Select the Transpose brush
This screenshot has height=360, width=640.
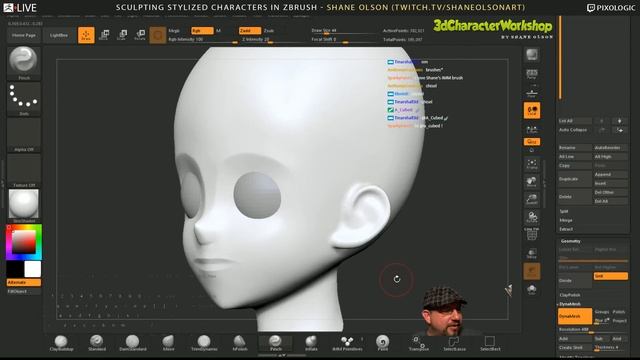point(418,343)
